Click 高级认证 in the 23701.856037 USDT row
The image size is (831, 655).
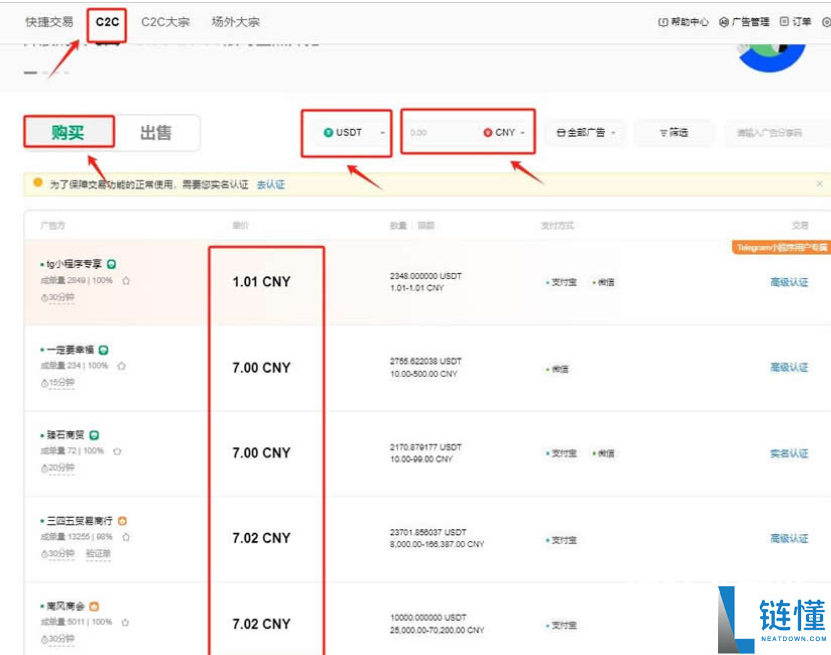click(x=789, y=538)
